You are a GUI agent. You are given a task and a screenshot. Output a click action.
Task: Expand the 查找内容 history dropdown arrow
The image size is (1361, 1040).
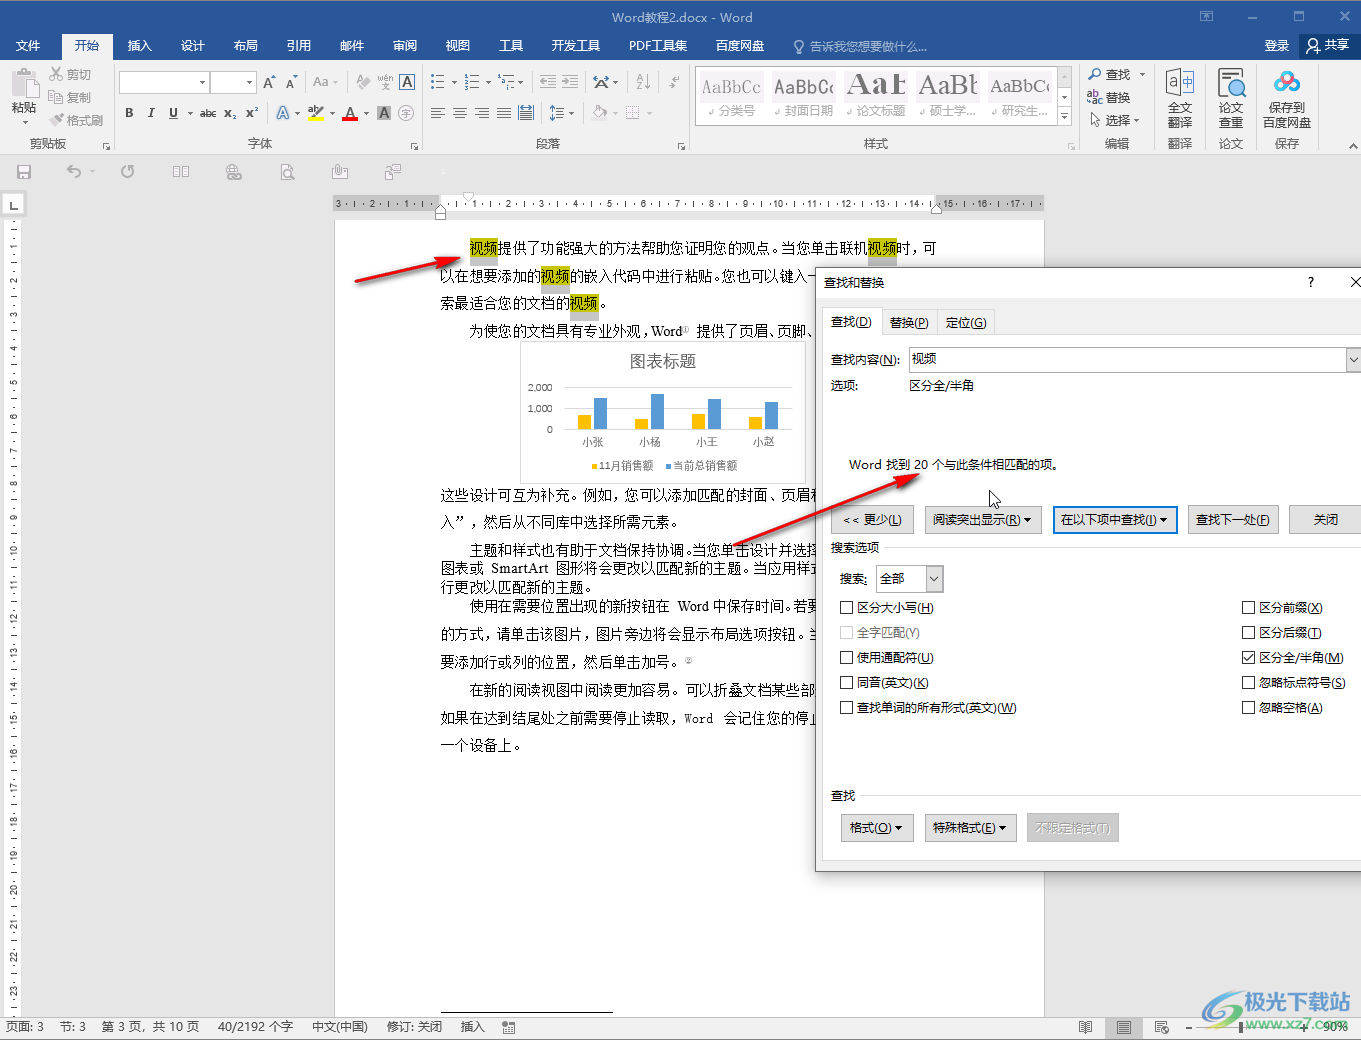(1353, 359)
